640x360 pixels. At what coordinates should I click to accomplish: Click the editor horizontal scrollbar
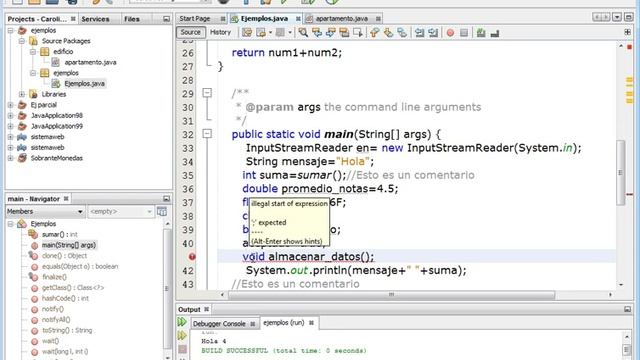[391, 295]
